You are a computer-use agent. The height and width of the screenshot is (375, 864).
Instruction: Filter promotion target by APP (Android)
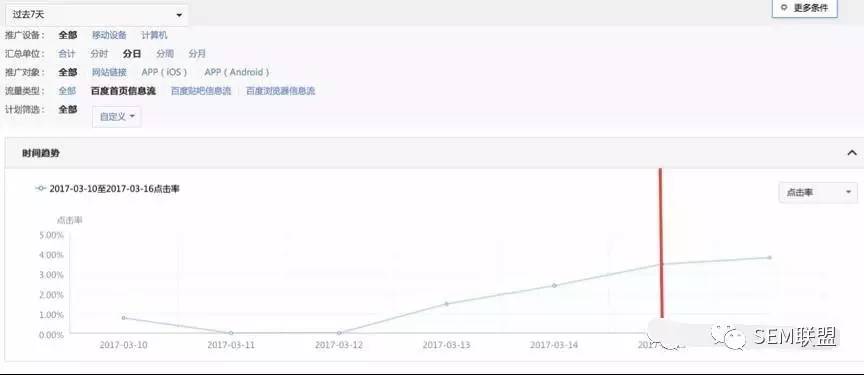[x=237, y=72]
